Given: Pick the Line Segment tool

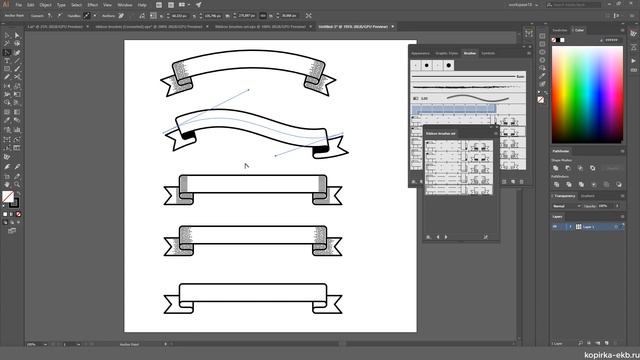Looking at the screenshot, I should coord(17,61).
